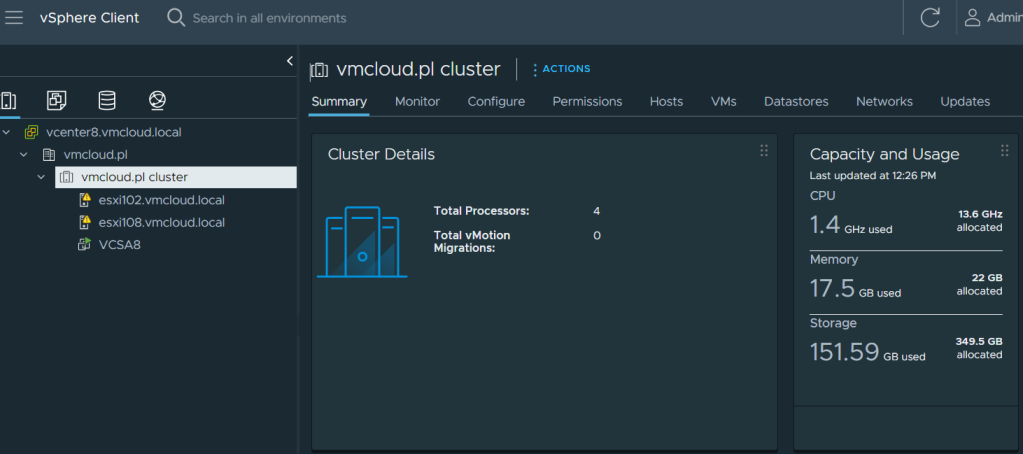
Task: Select host esxi102.vmcloud.local in tree
Action: pos(161,200)
